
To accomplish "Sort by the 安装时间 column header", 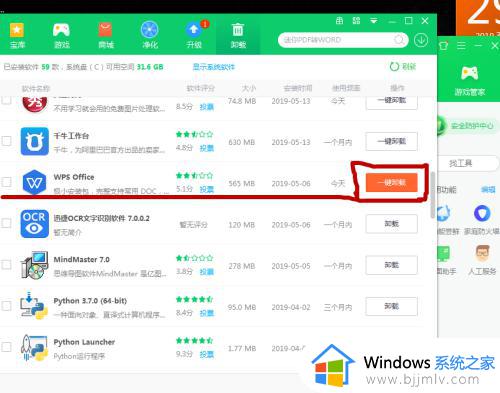I will (298, 88).
